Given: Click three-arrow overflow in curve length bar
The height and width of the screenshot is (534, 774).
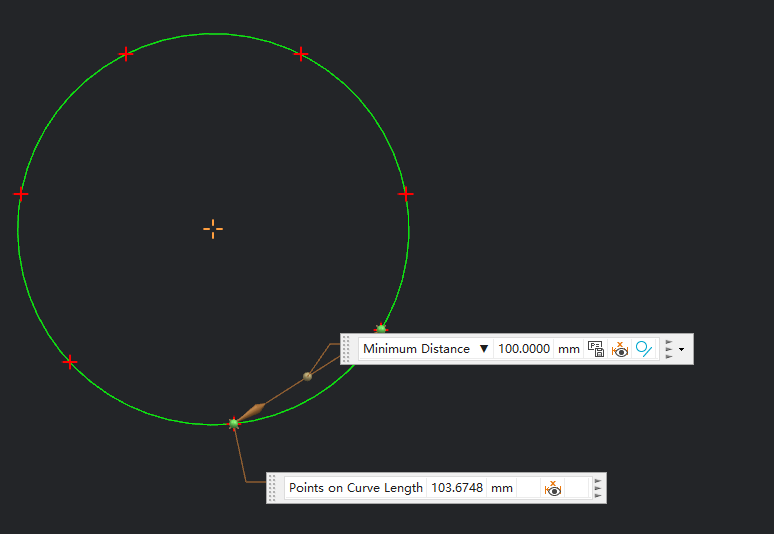Looking at the screenshot, I should (x=598, y=488).
